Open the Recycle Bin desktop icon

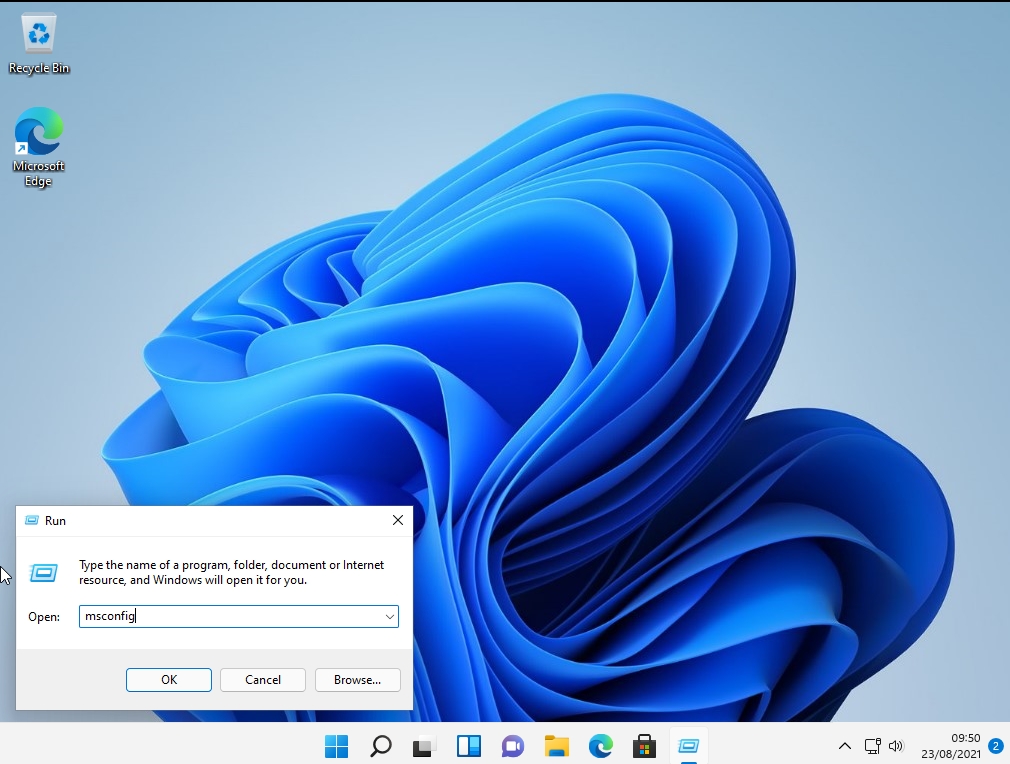coord(39,40)
